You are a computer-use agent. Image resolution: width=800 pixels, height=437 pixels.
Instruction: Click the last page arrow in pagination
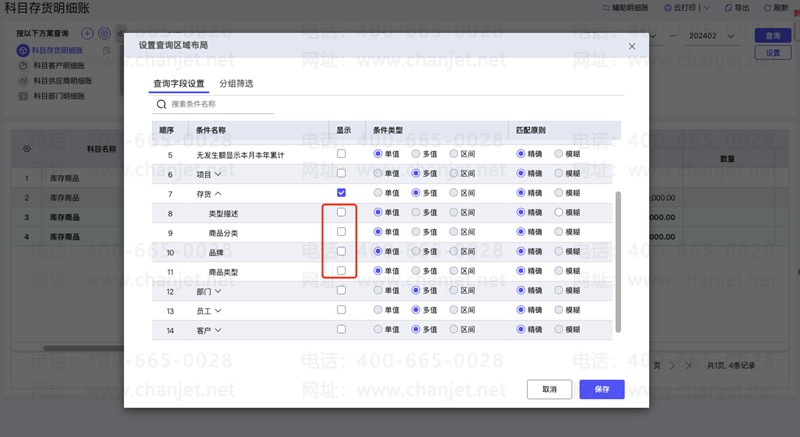pos(689,366)
